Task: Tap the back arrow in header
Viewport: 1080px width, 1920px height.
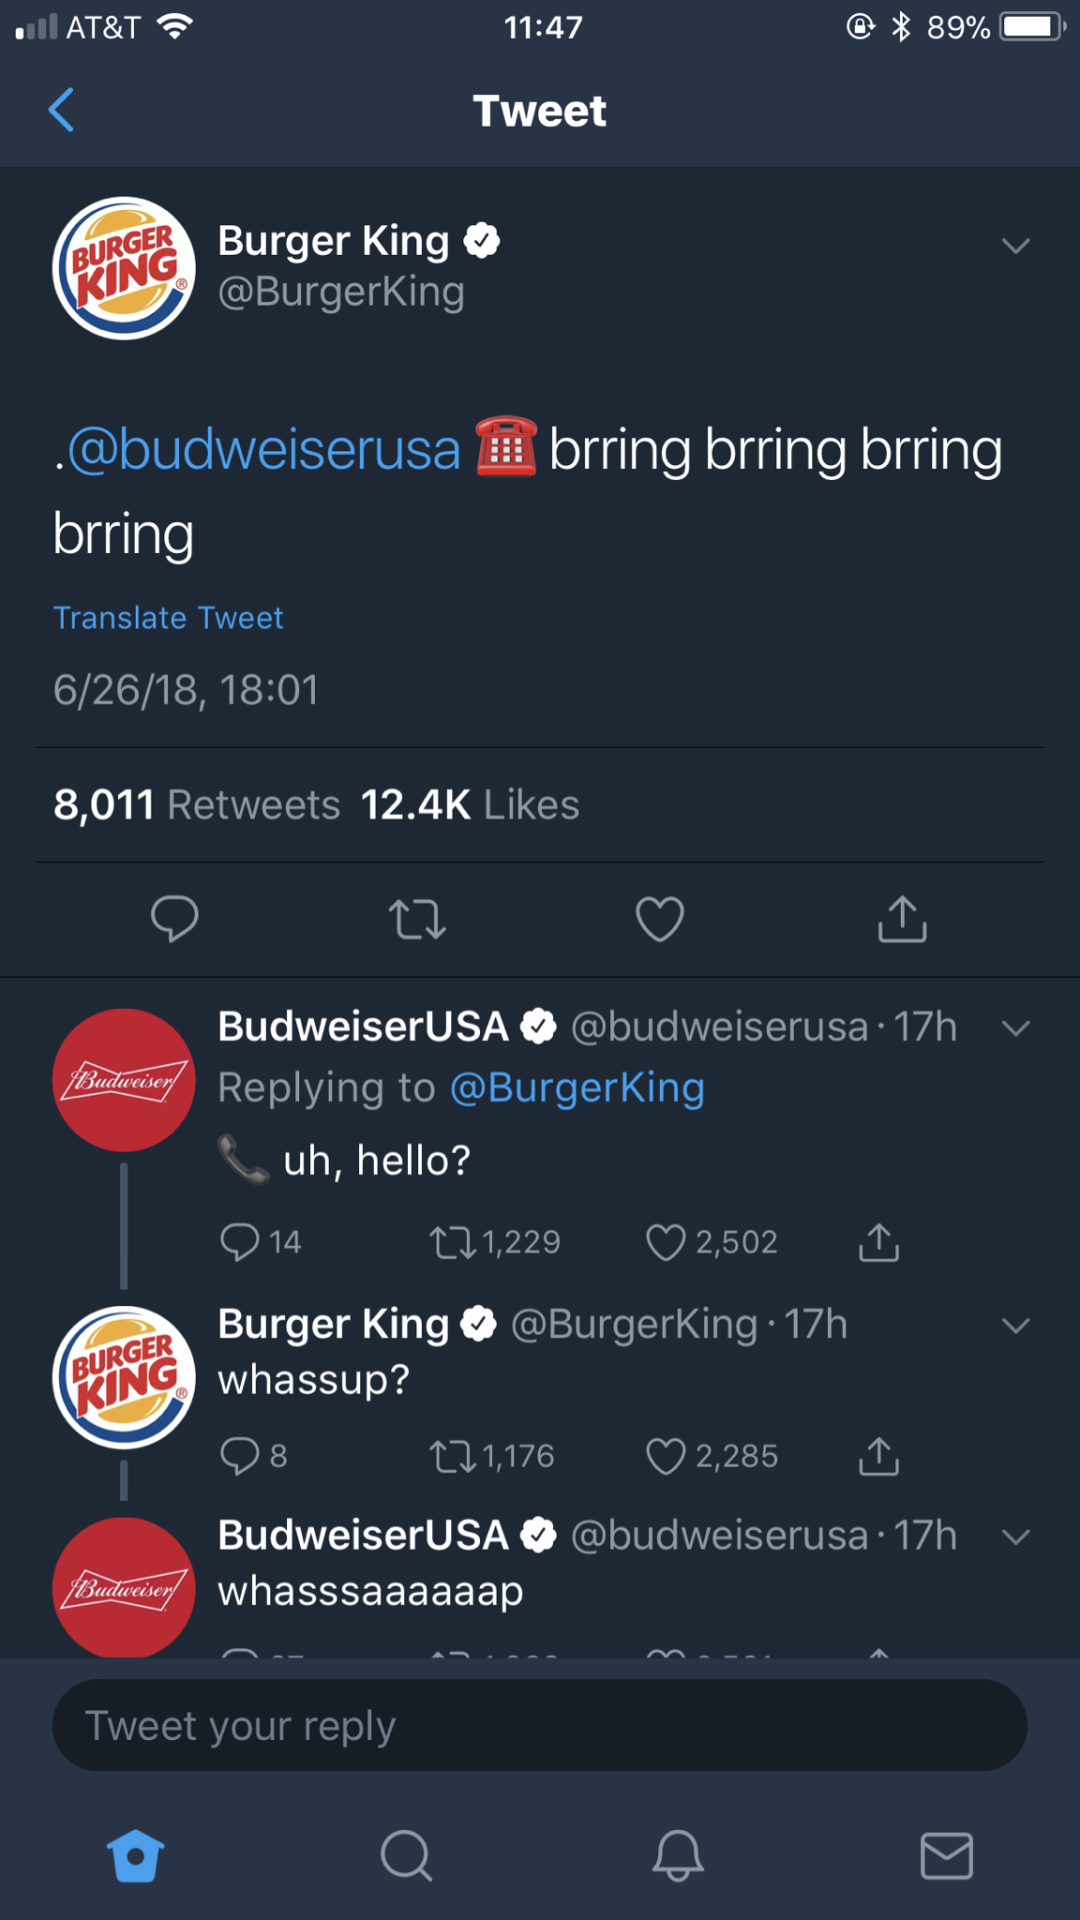Action: (62, 110)
